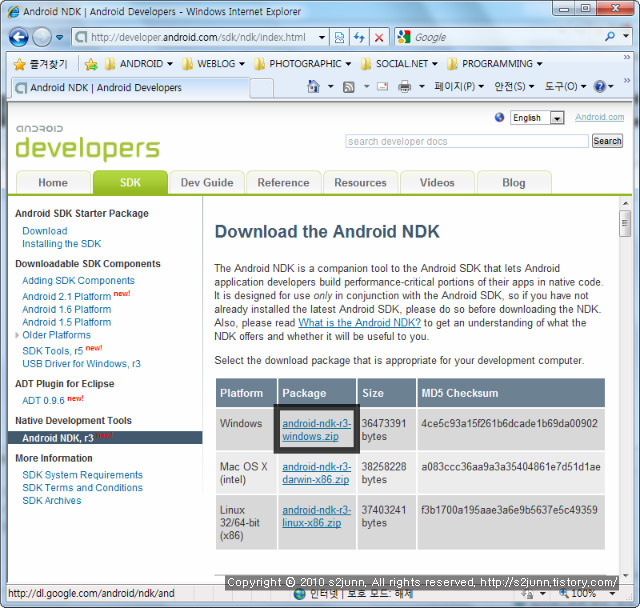Image resolution: width=640 pixels, height=608 pixels.
Task: Click the blue Help icon
Action: pos(600,87)
